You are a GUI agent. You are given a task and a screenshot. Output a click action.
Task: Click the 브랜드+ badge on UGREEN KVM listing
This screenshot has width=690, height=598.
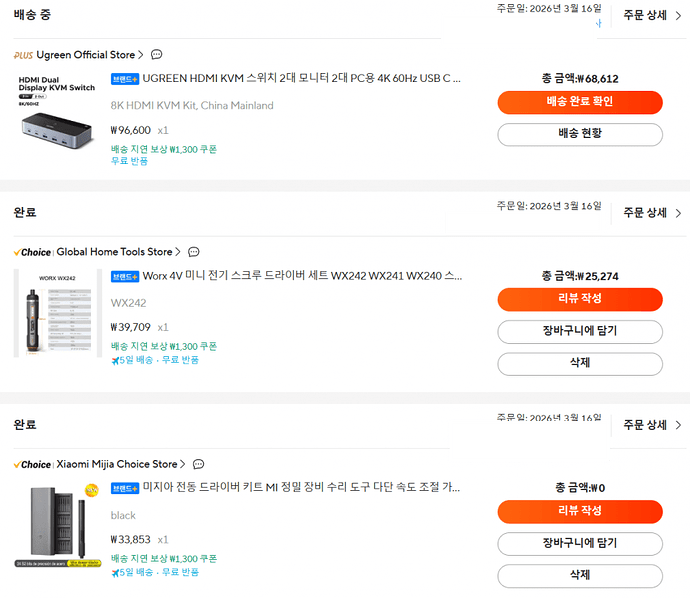pyautogui.click(x=125, y=77)
